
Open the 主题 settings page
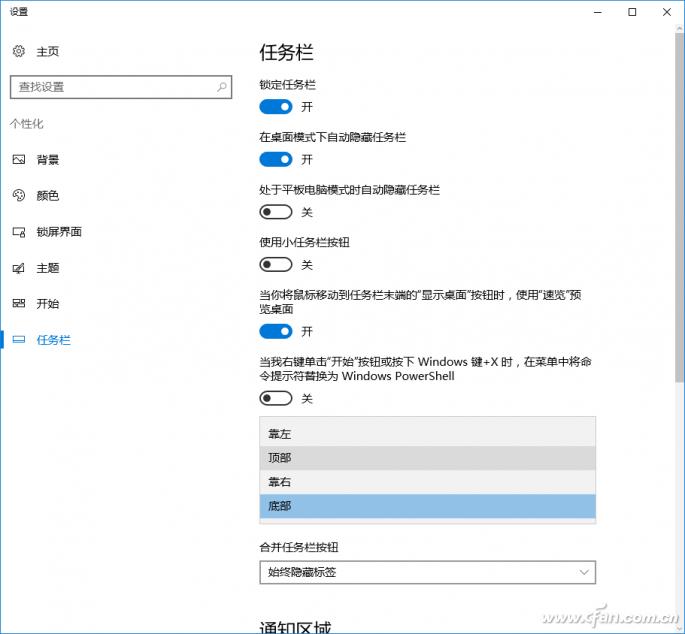point(48,268)
